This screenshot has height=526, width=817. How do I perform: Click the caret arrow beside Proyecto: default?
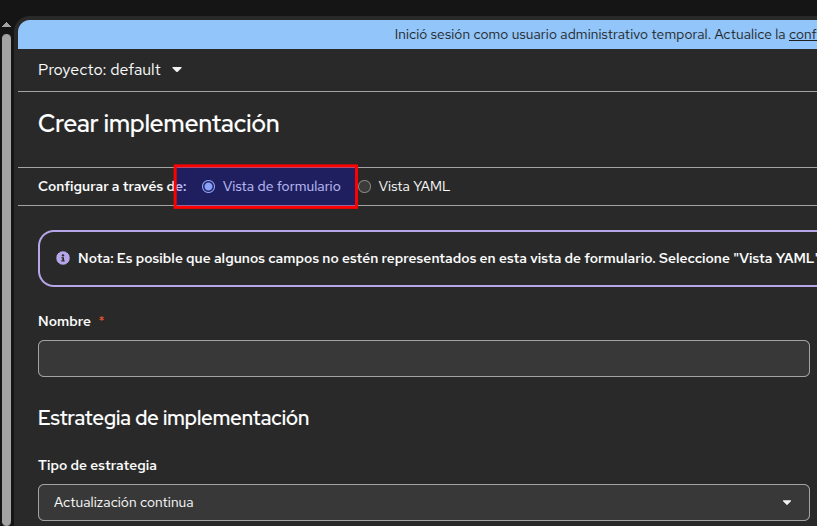[177, 70]
